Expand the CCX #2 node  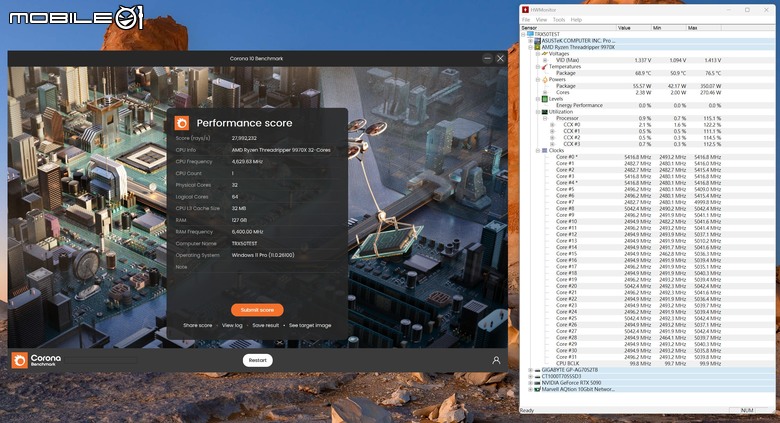(552, 138)
